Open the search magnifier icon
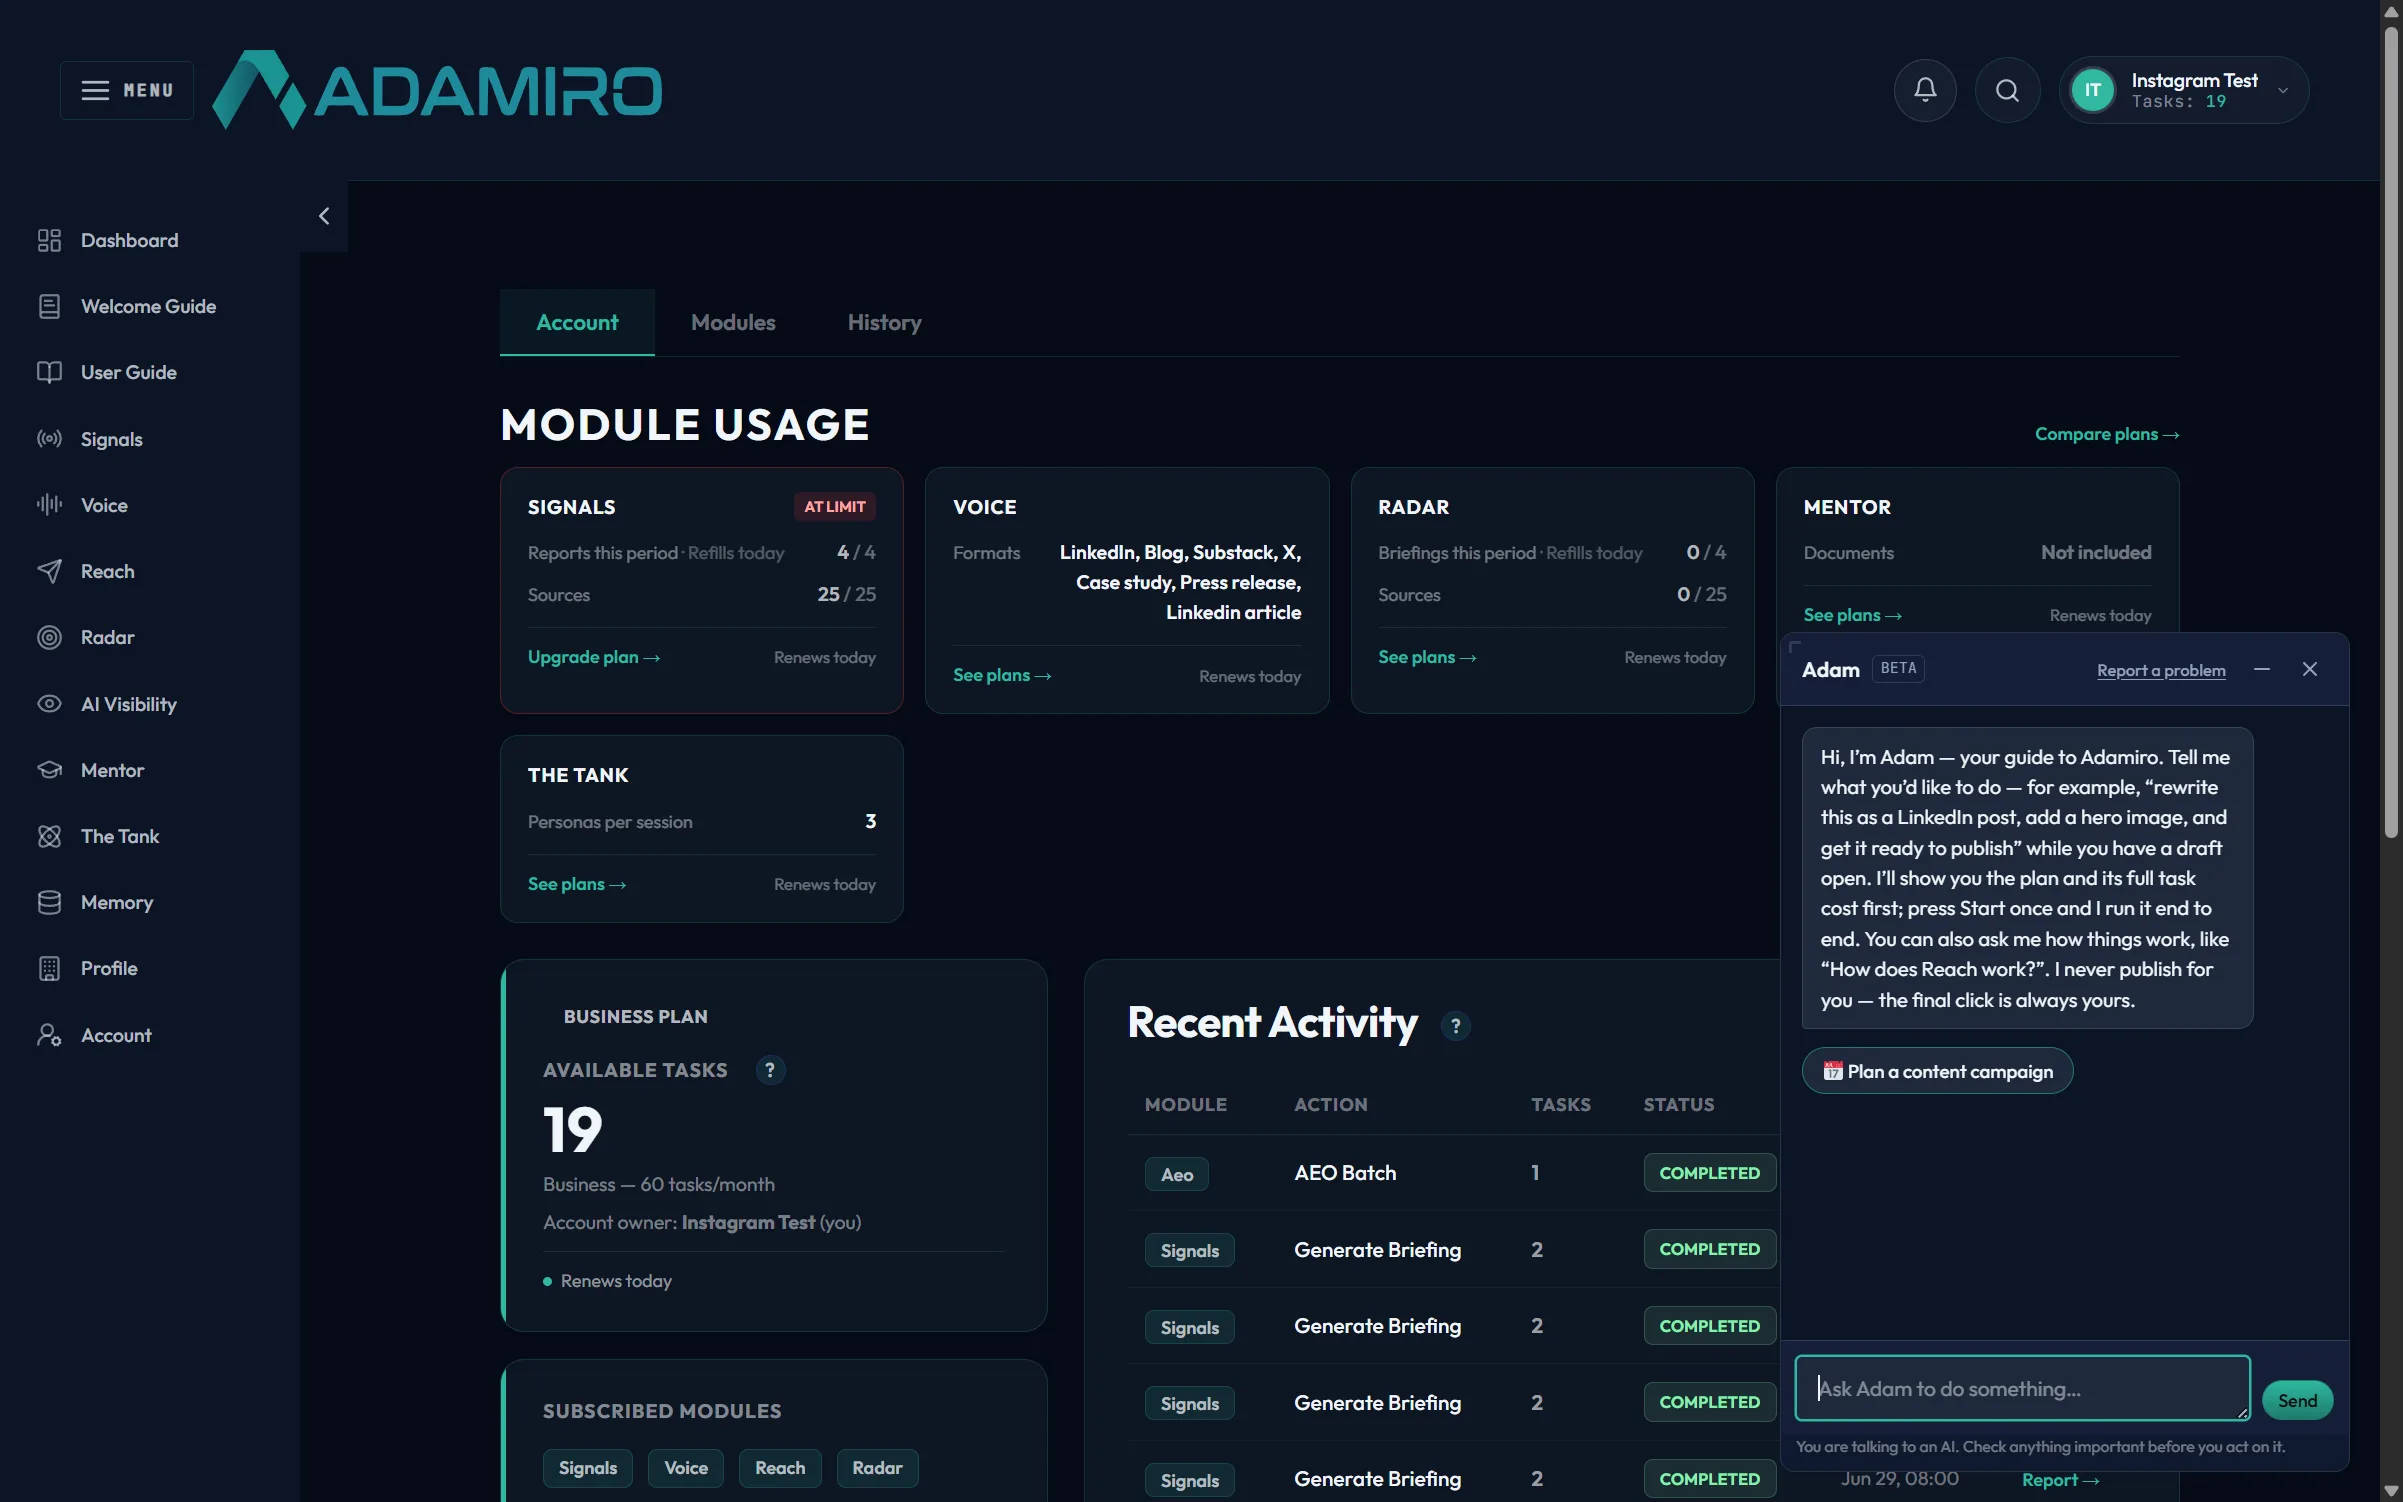The width and height of the screenshot is (2403, 1502). click(2007, 90)
